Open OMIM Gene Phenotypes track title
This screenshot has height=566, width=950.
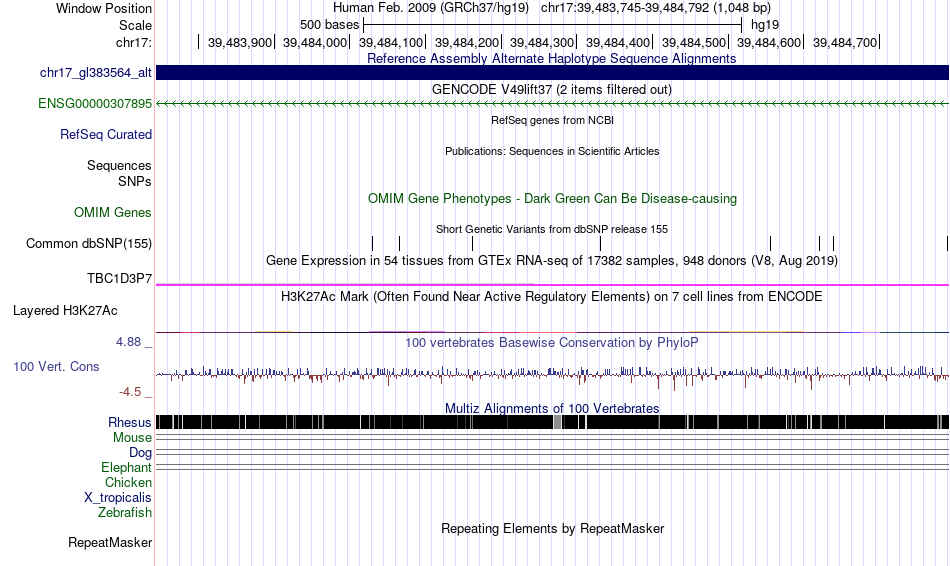(x=553, y=198)
